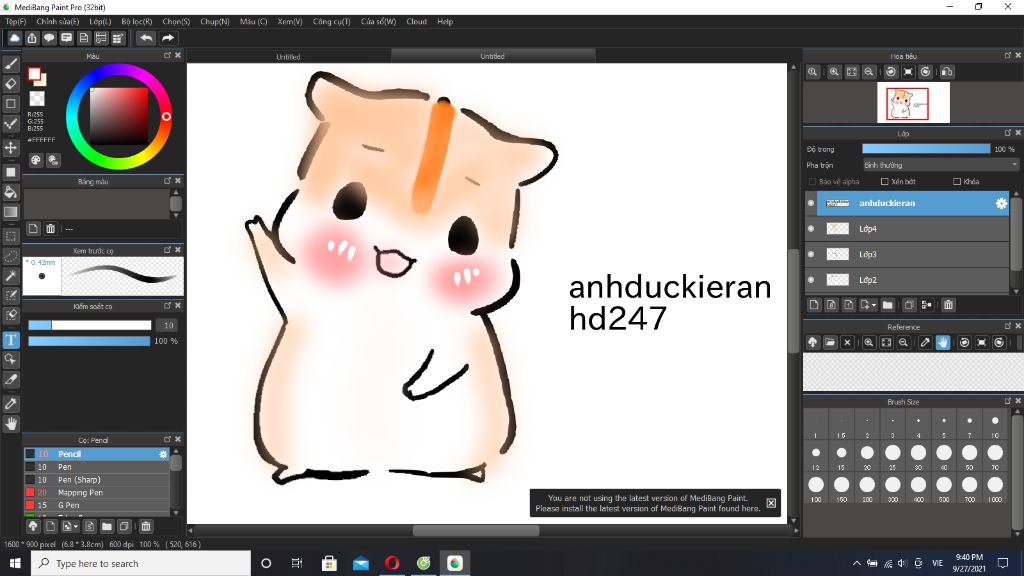
Task: Click the foreground color swatch
Action: coord(35,74)
